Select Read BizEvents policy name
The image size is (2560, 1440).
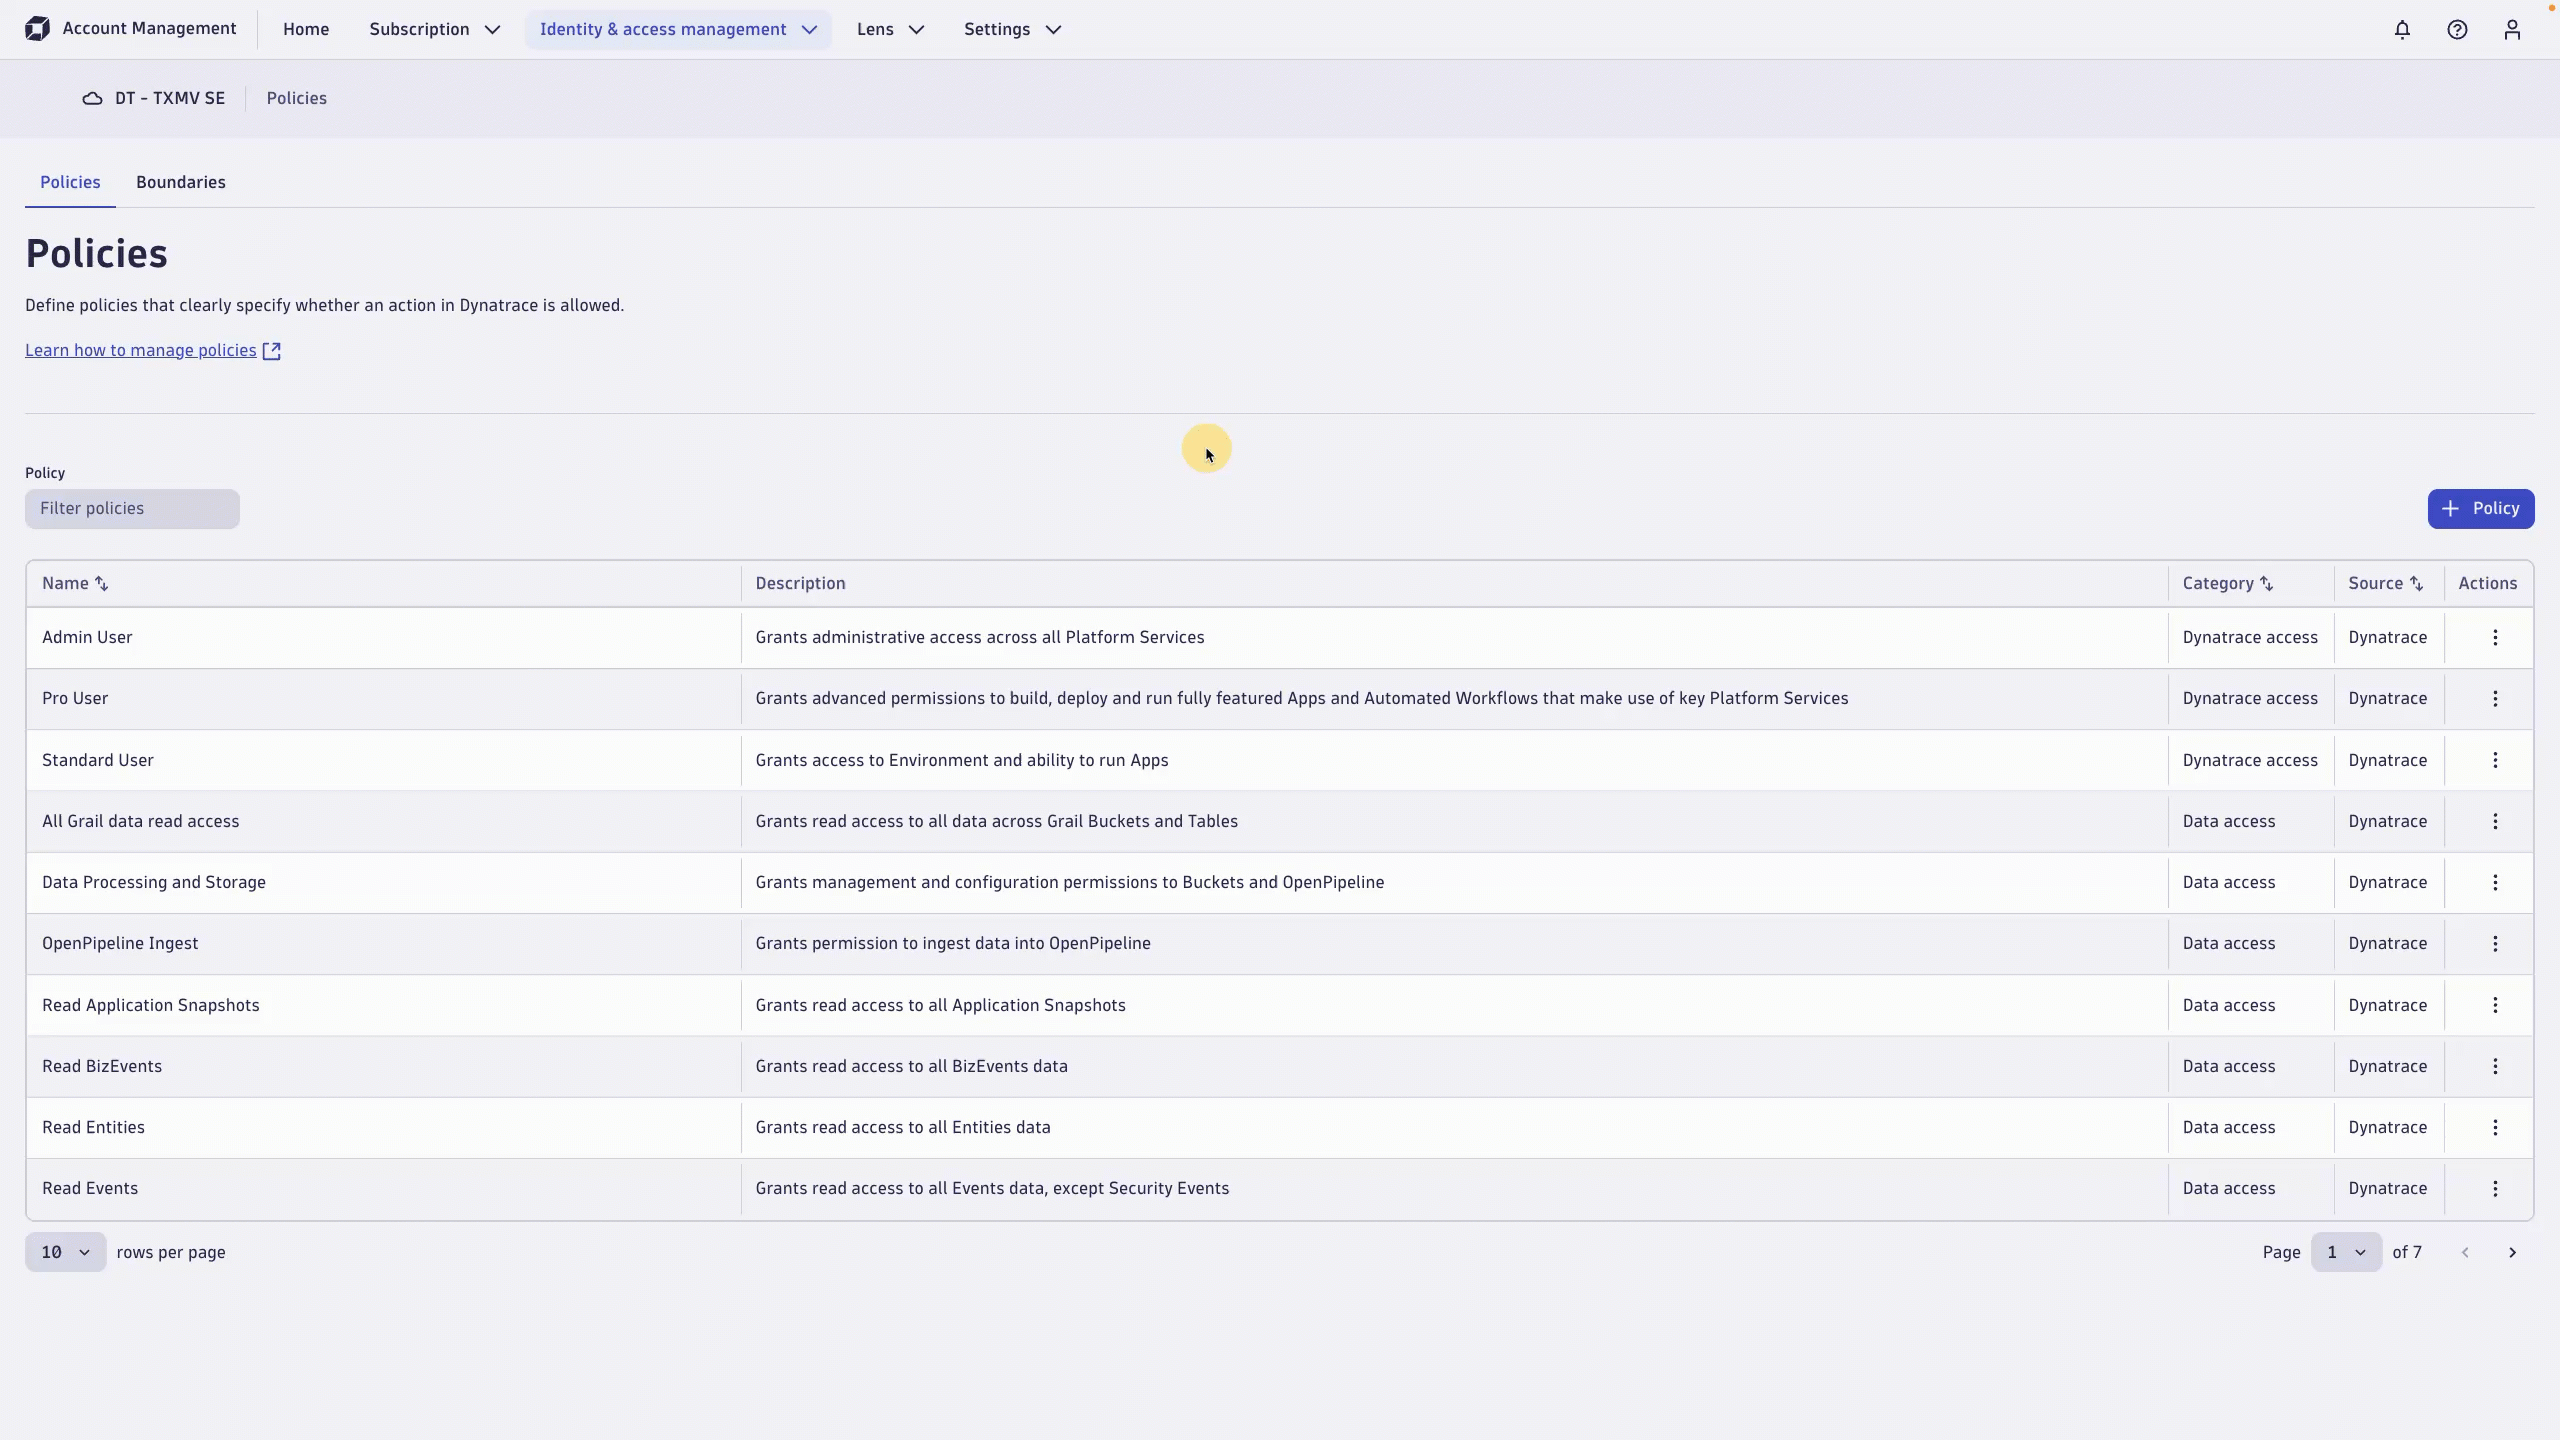point(102,1067)
